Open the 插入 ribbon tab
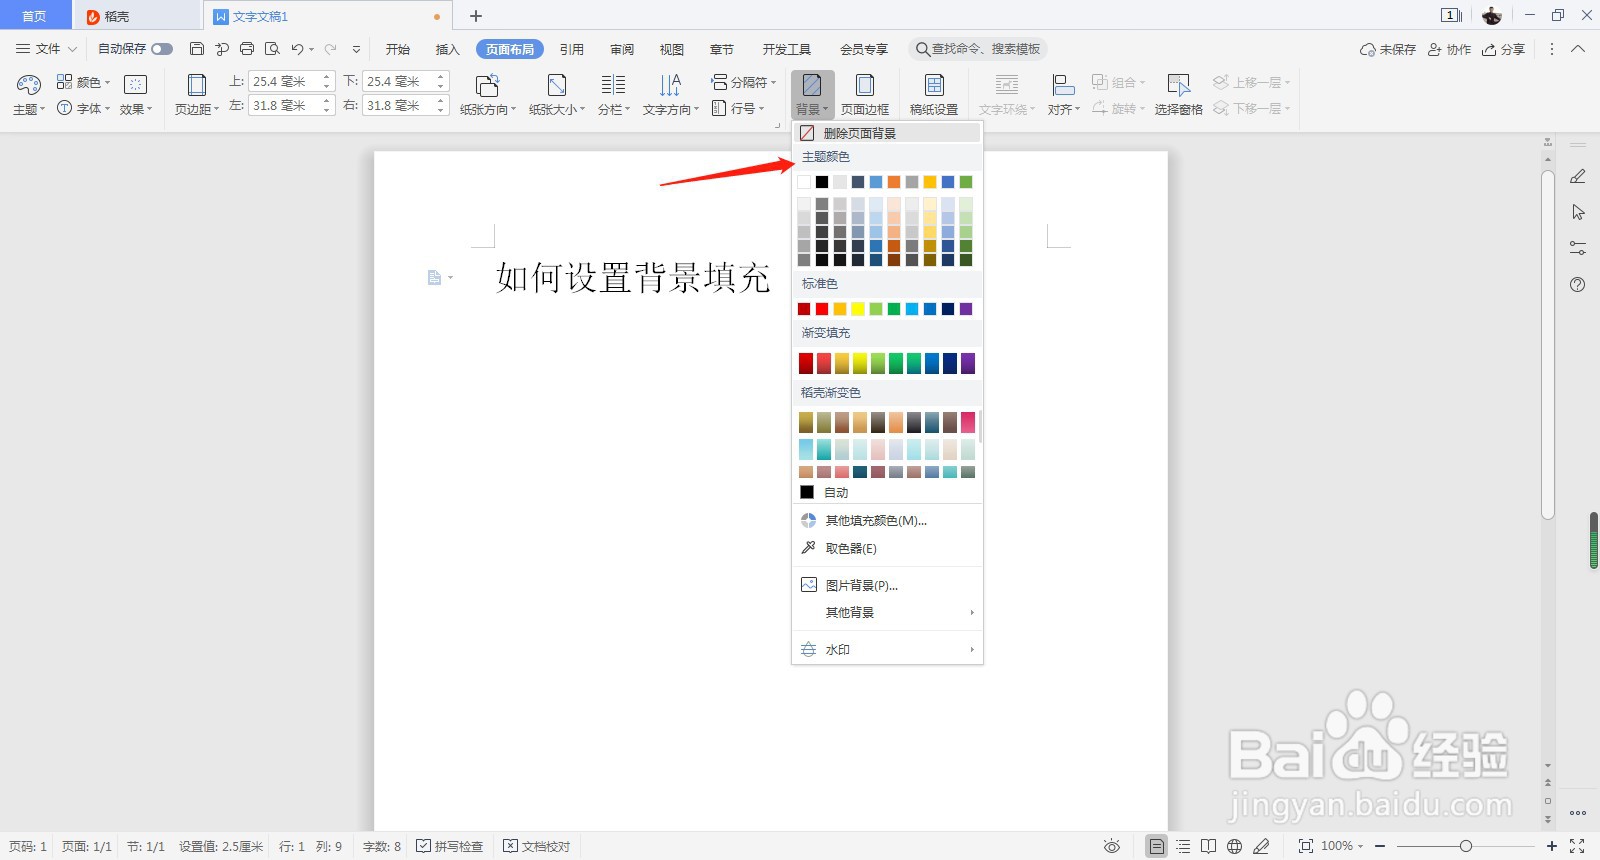This screenshot has width=1600, height=860. click(x=447, y=49)
